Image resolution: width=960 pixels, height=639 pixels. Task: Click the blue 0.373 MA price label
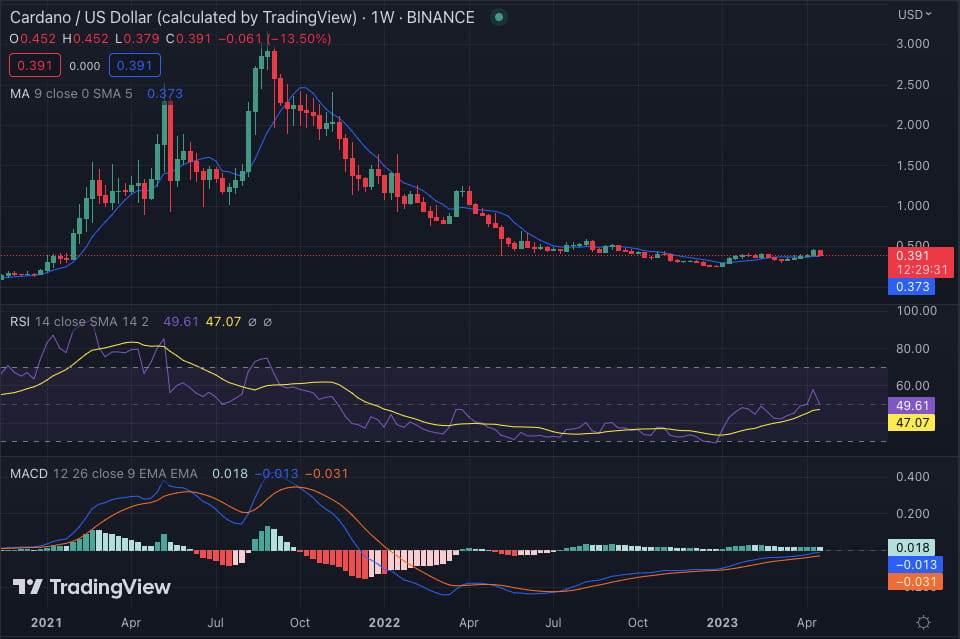[912, 286]
